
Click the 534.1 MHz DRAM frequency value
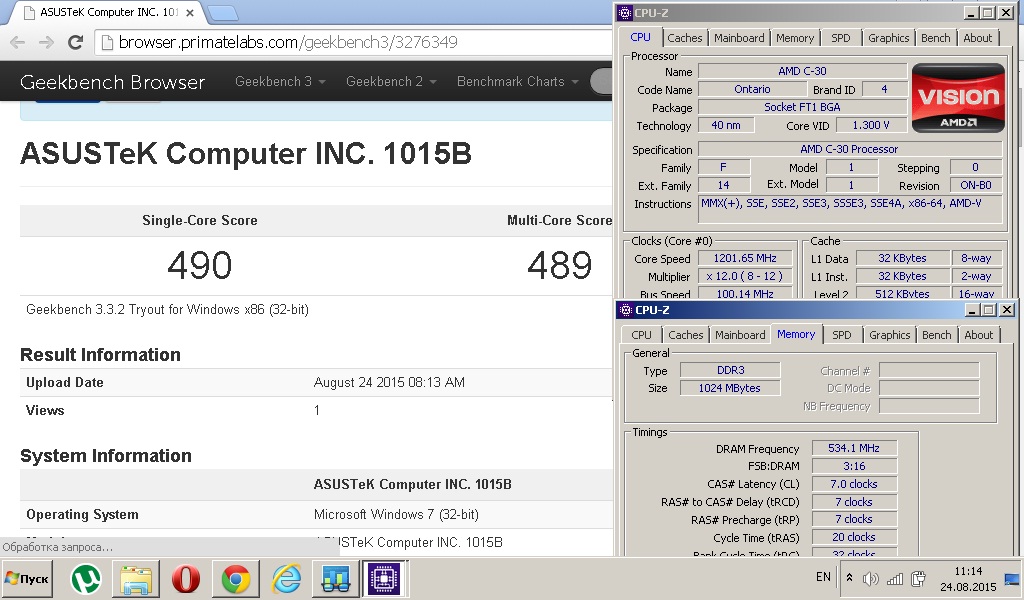coord(854,449)
